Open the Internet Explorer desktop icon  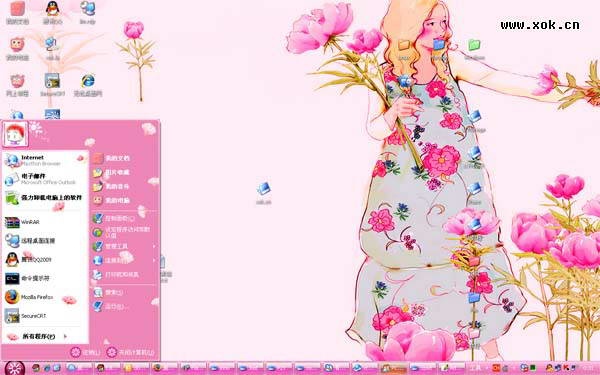(x=88, y=85)
